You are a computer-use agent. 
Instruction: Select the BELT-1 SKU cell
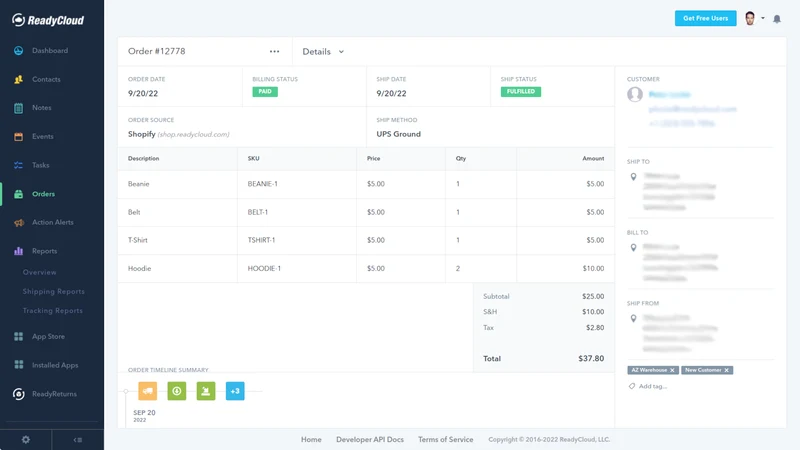click(258, 212)
